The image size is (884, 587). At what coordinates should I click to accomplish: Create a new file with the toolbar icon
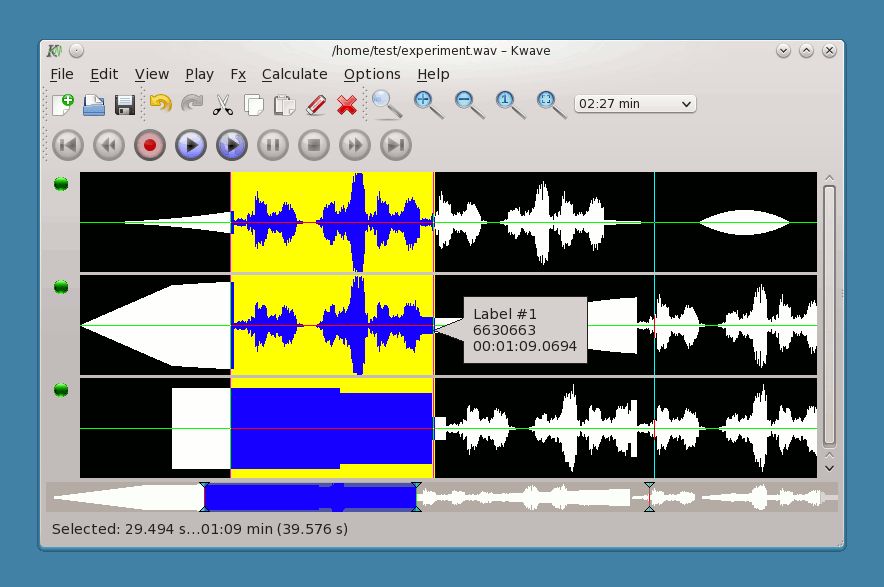click(63, 104)
